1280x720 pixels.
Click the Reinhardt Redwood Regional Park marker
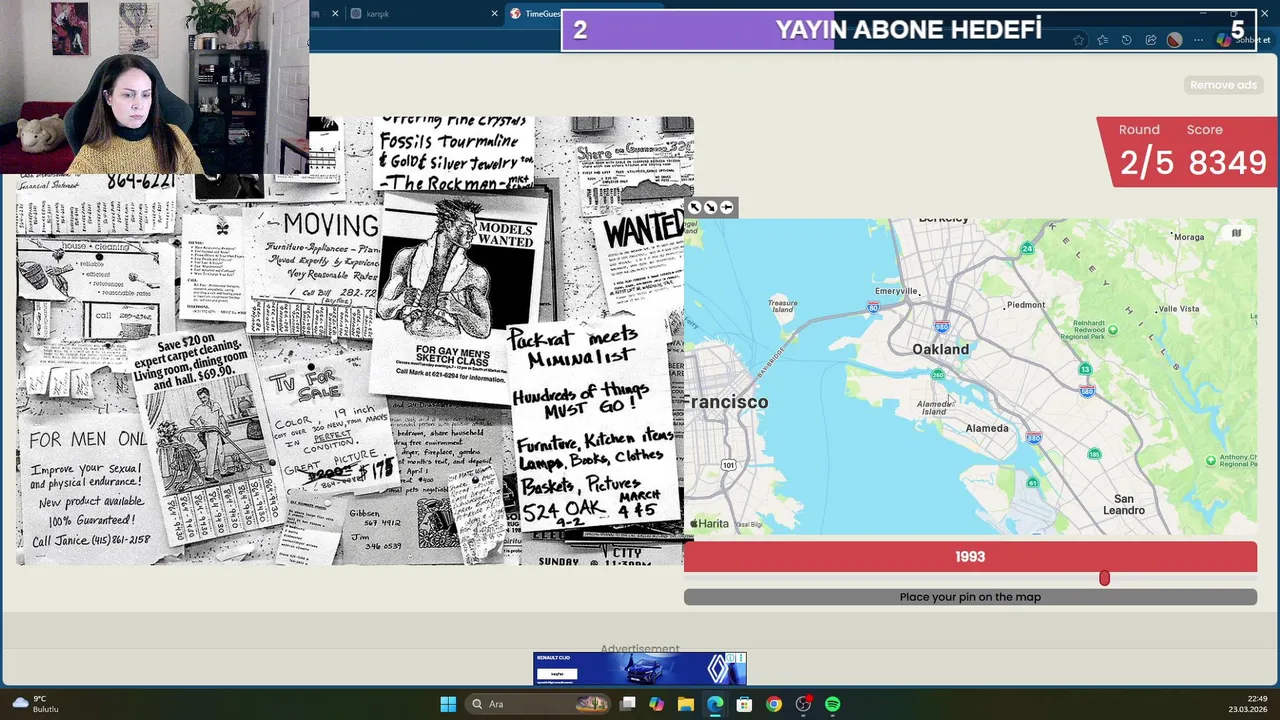pyautogui.click(x=1113, y=330)
